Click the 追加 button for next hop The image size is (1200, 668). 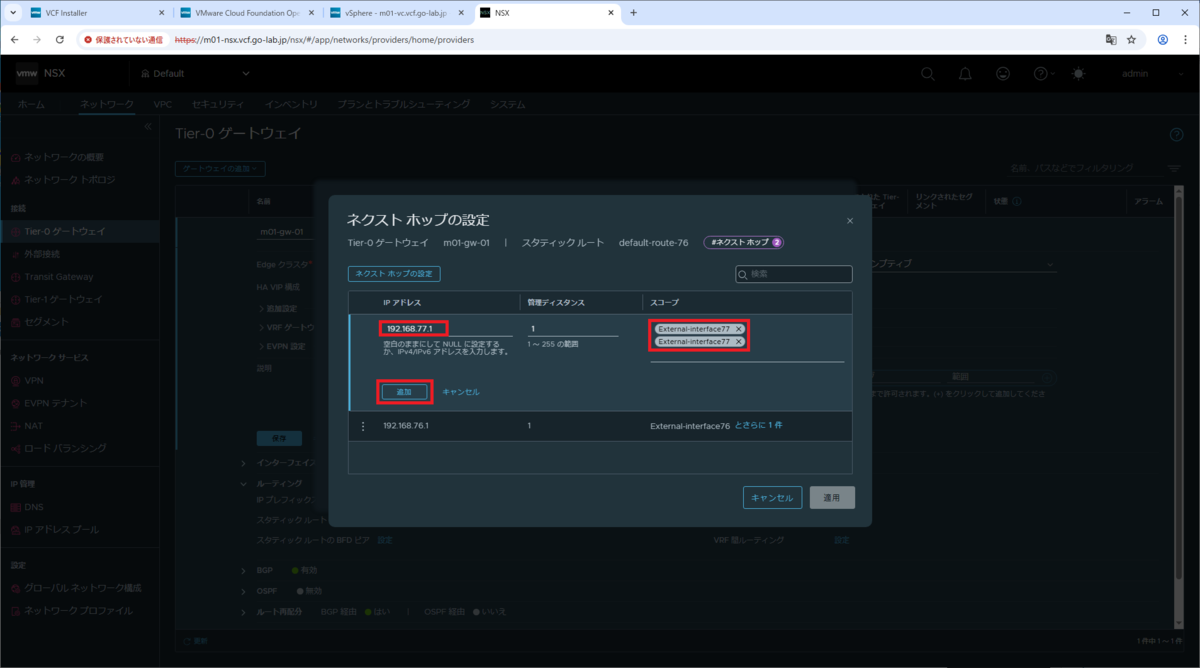point(405,392)
